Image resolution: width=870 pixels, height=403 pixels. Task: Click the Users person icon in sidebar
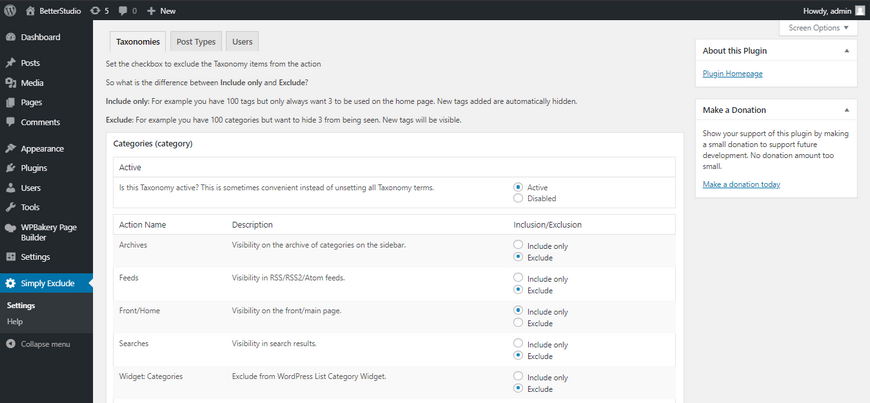(10, 188)
